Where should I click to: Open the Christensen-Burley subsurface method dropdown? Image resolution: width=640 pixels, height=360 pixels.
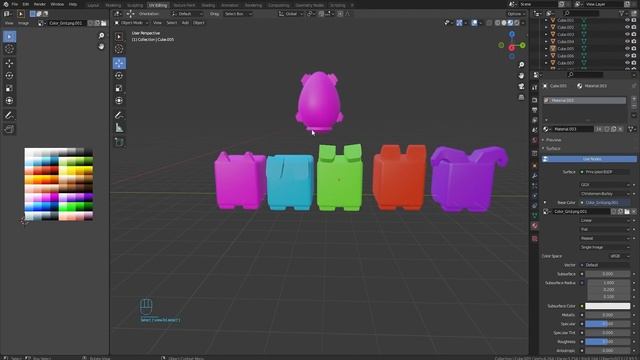pyautogui.click(x=605, y=194)
